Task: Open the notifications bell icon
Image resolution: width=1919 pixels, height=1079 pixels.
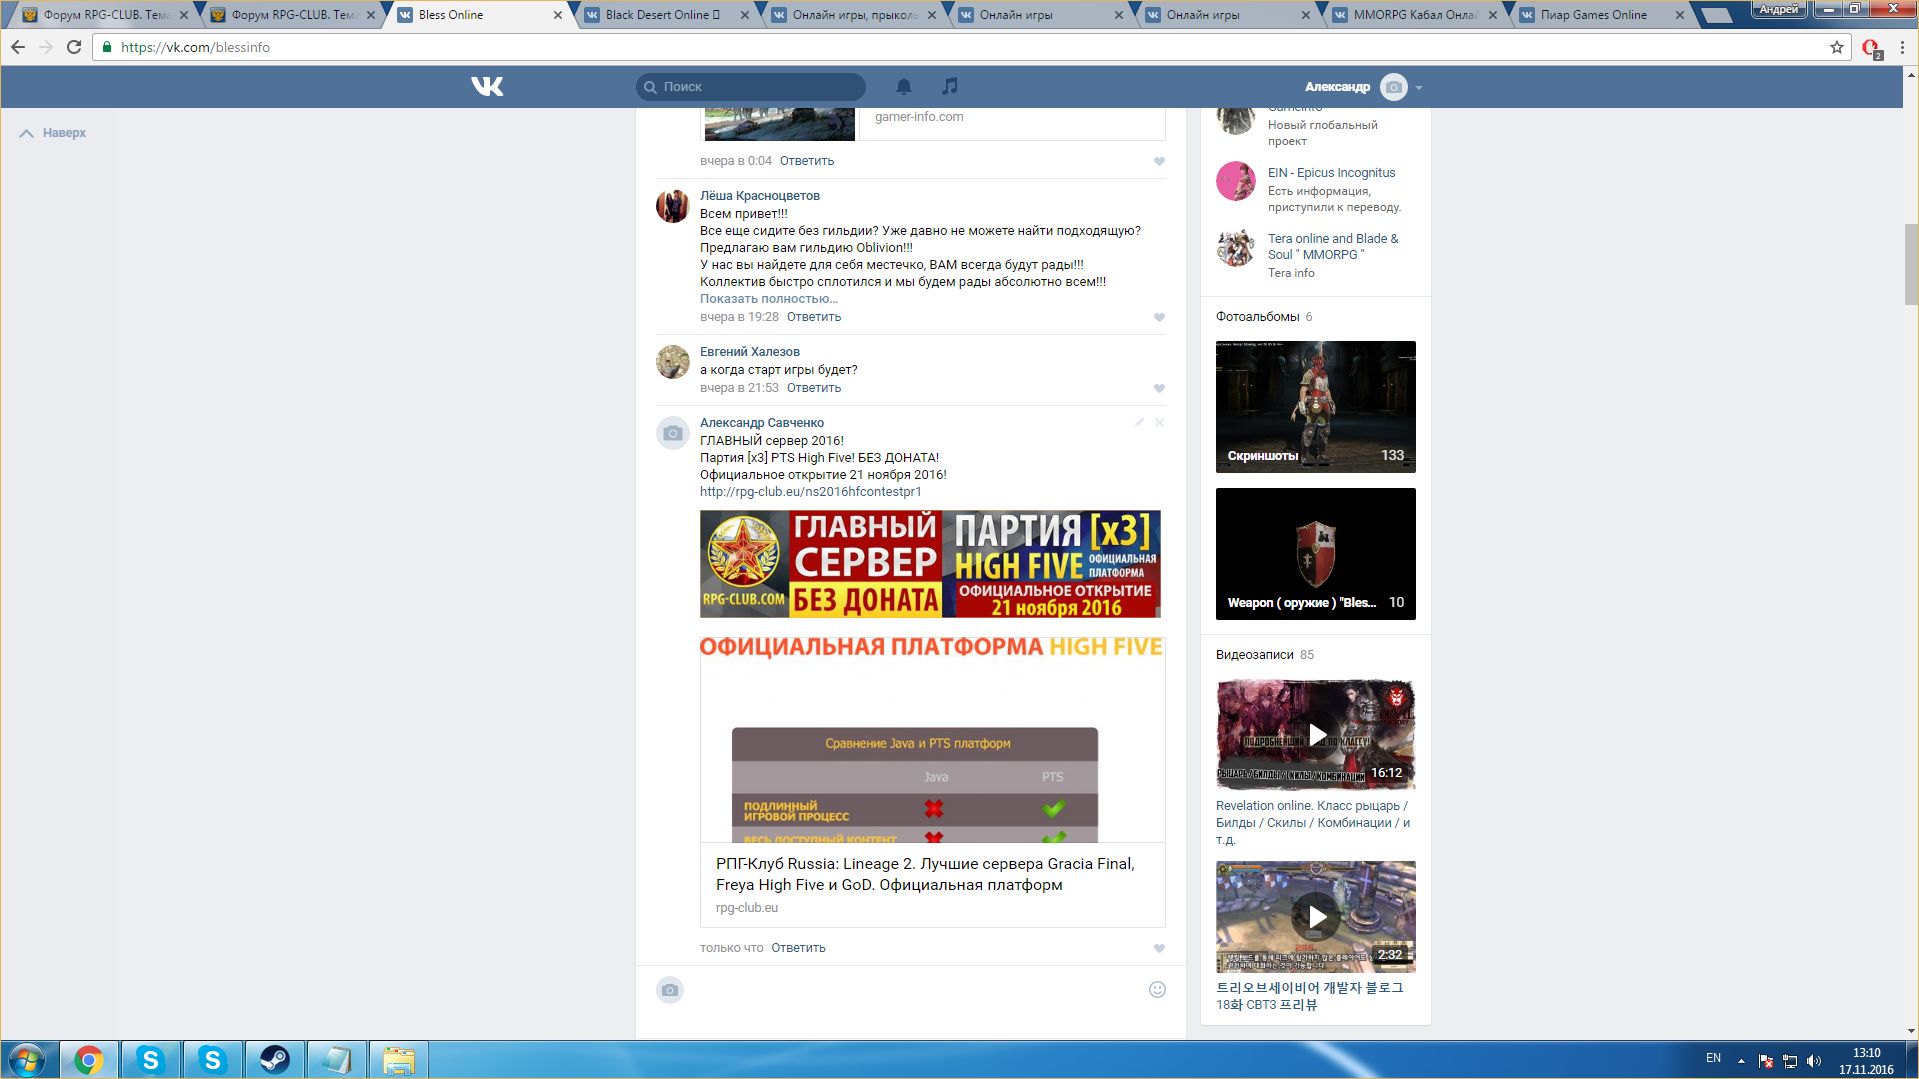Action: (903, 87)
